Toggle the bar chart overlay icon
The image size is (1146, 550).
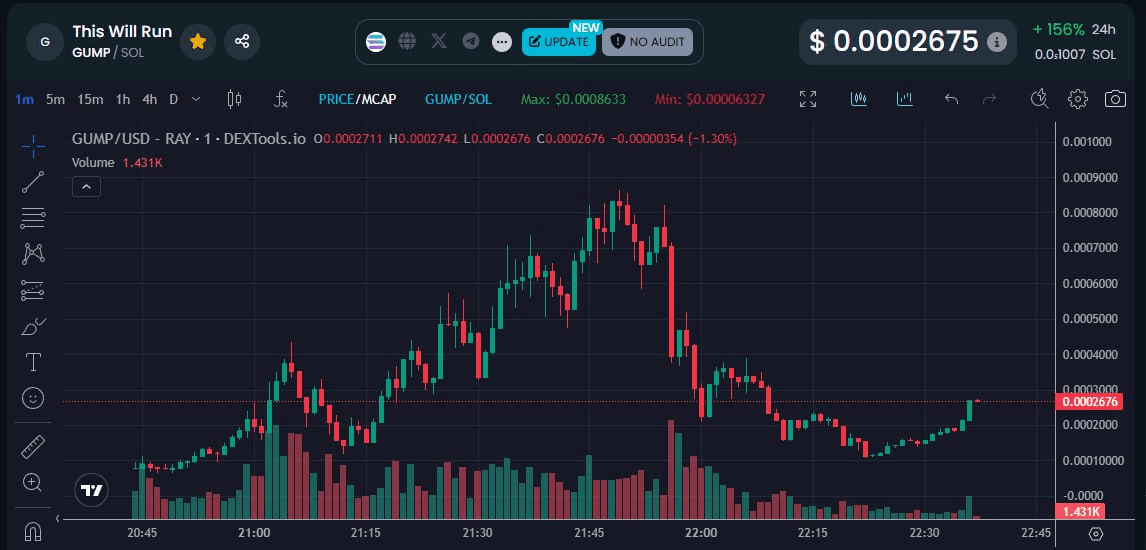coord(905,99)
